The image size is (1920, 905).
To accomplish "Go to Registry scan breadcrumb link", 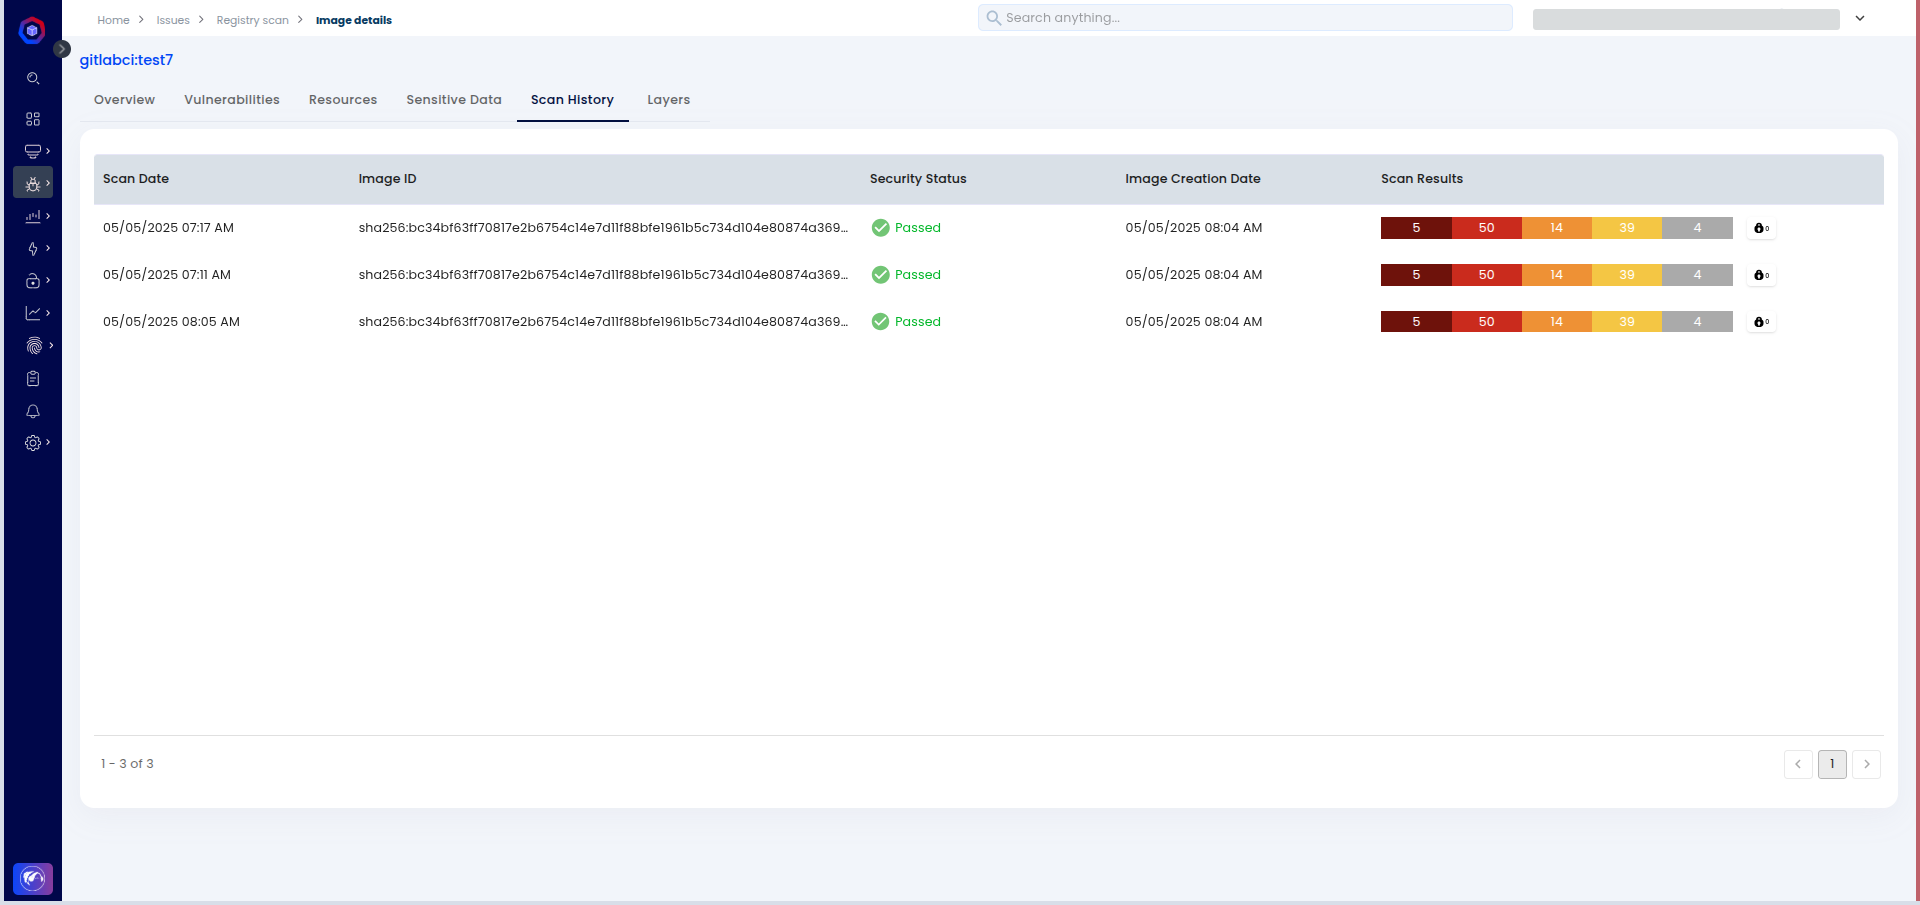I will point(252,20).
